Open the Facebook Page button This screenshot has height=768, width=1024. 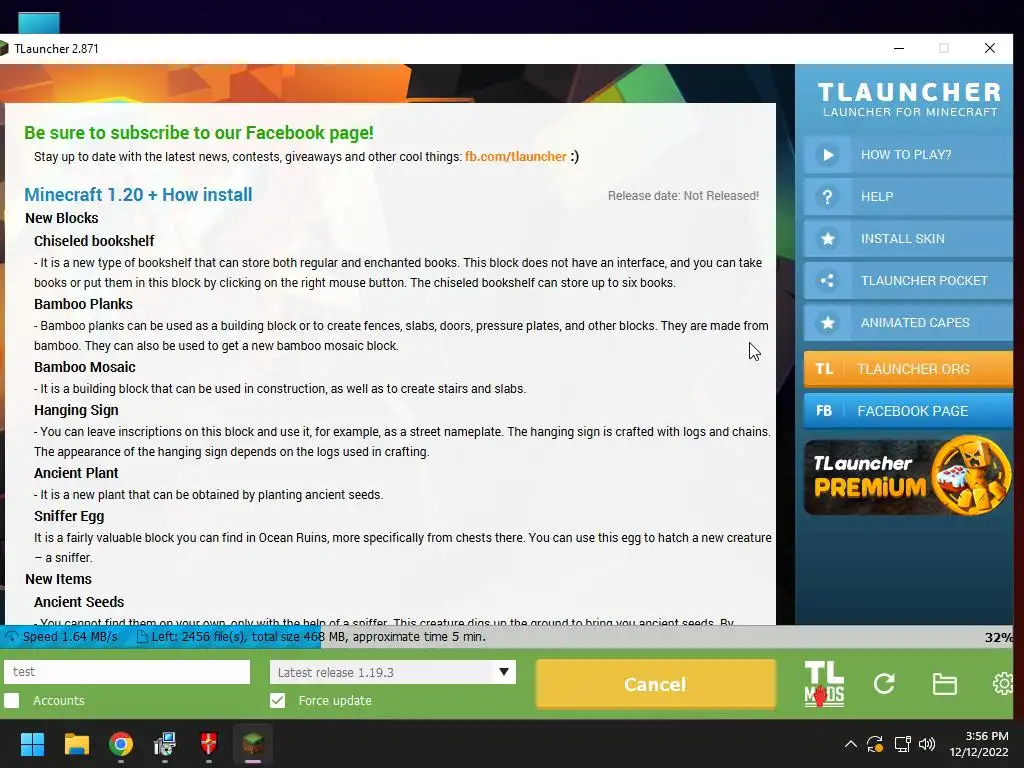(x=908, y=411)
